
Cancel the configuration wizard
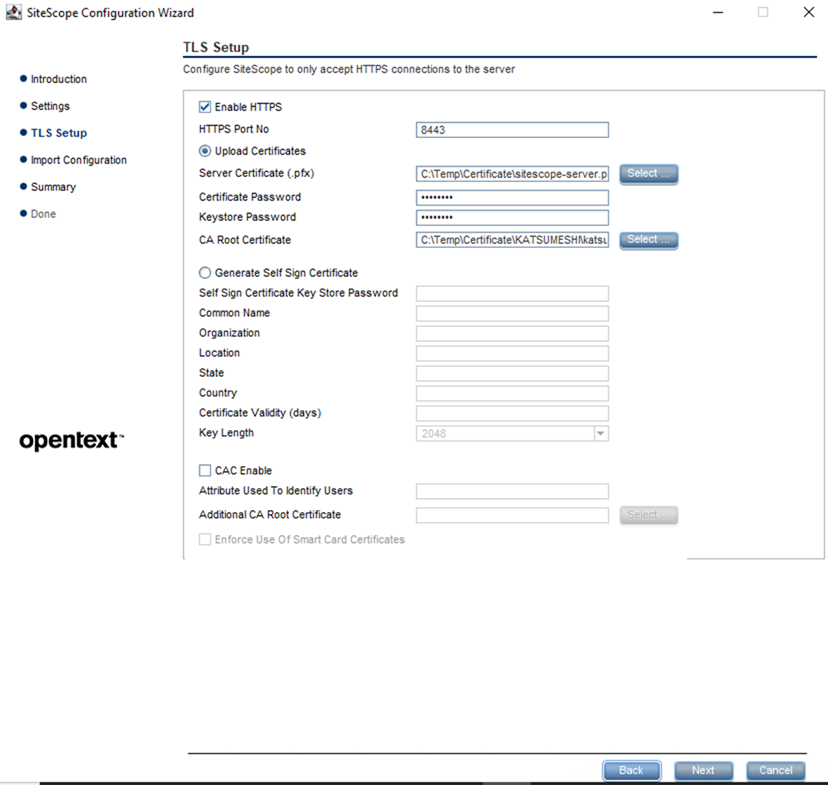[x=776, y=770]
